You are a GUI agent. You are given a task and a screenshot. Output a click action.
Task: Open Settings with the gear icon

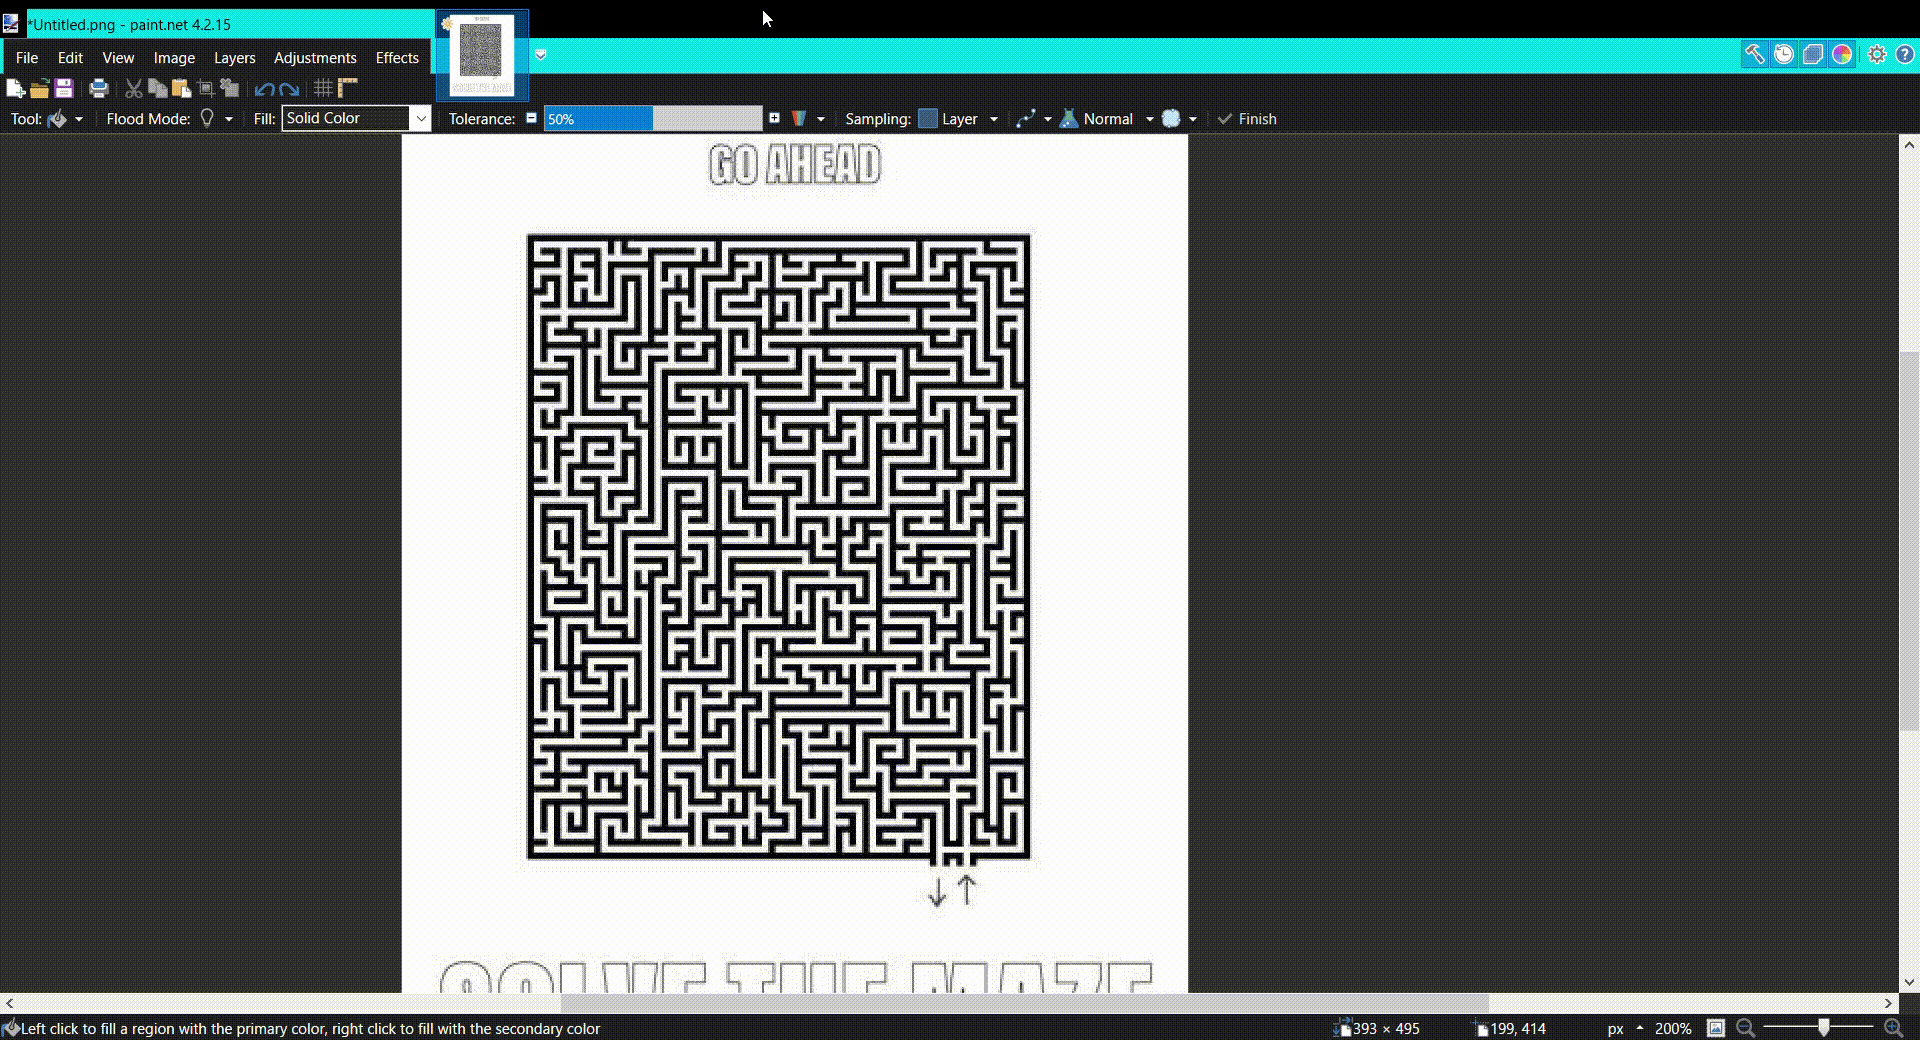[1877, 54]
